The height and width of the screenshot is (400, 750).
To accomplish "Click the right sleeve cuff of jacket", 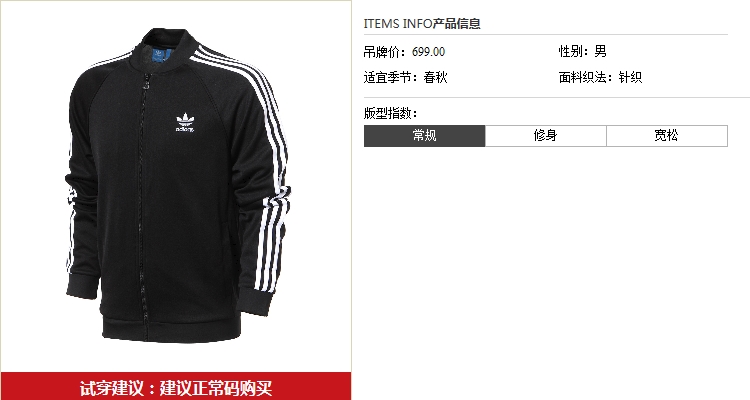I will (x=255, y=301).
